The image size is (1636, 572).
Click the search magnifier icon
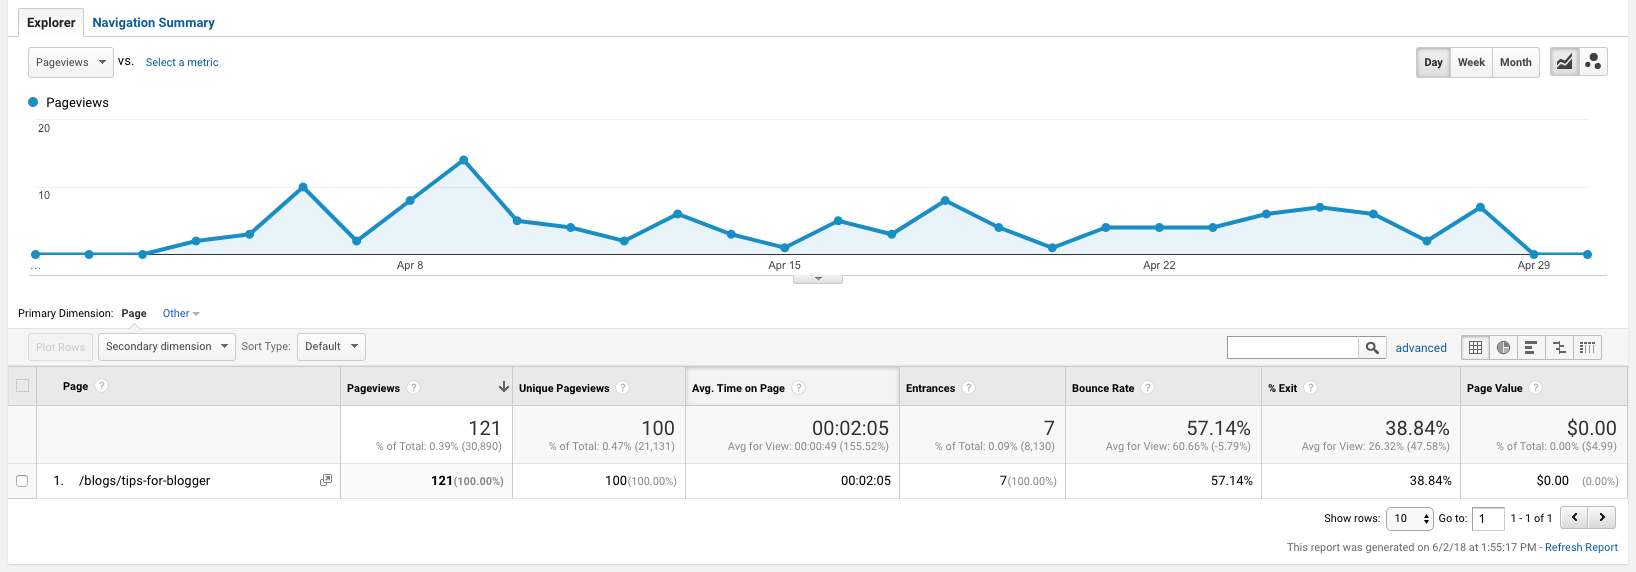click(1372, 347)
